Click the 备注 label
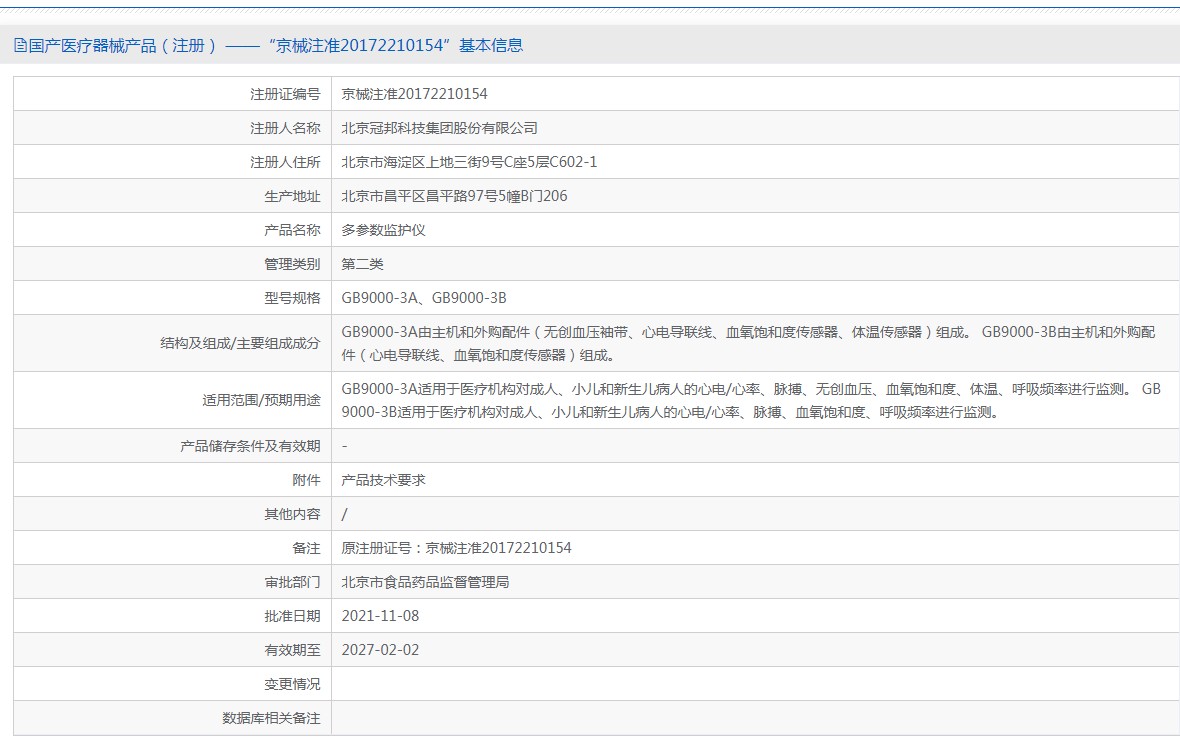The image size is (1180, 739). point(306,548)
